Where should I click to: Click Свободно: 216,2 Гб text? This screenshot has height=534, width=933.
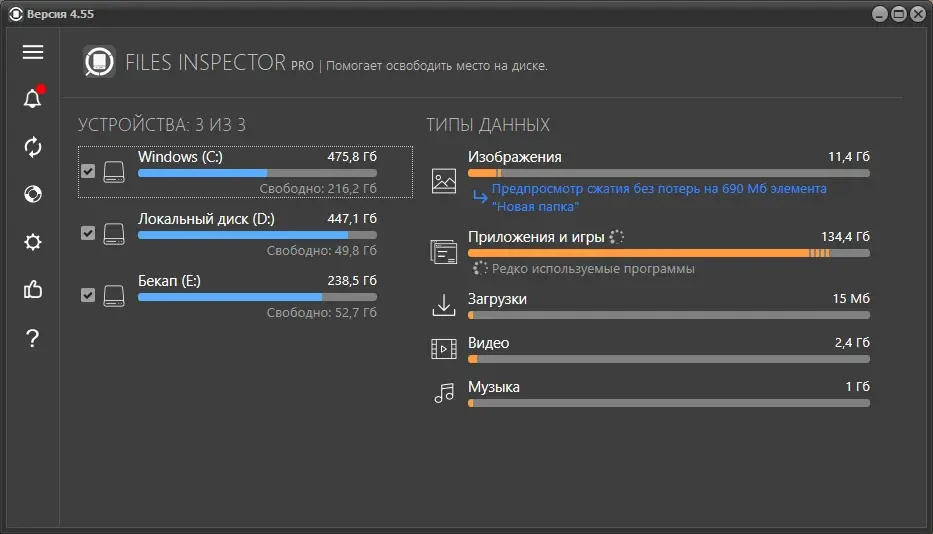pyautogui.click(x=318, y=189)
